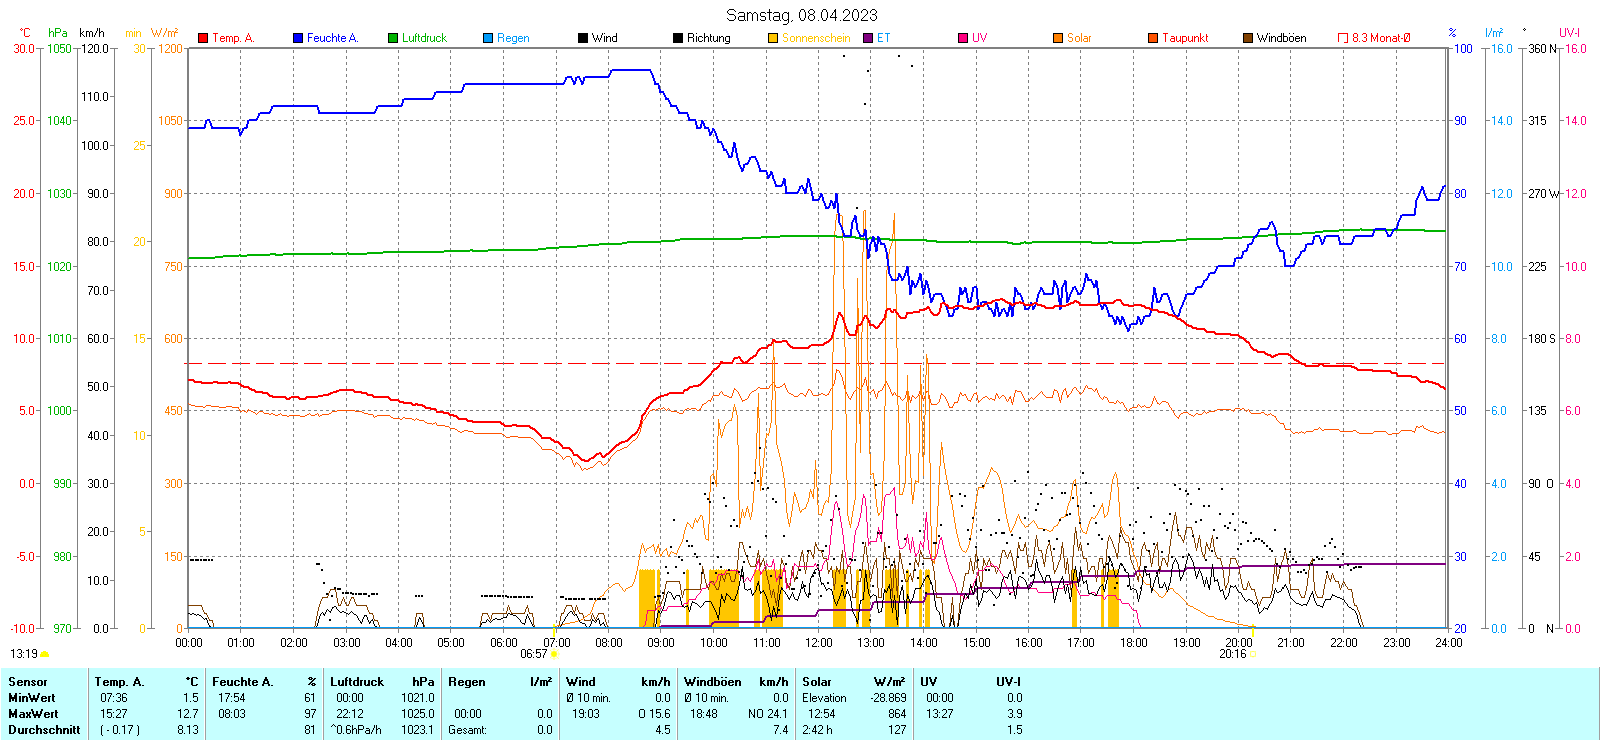Click the red Temp. A. legend square

[x=203, y=38]
